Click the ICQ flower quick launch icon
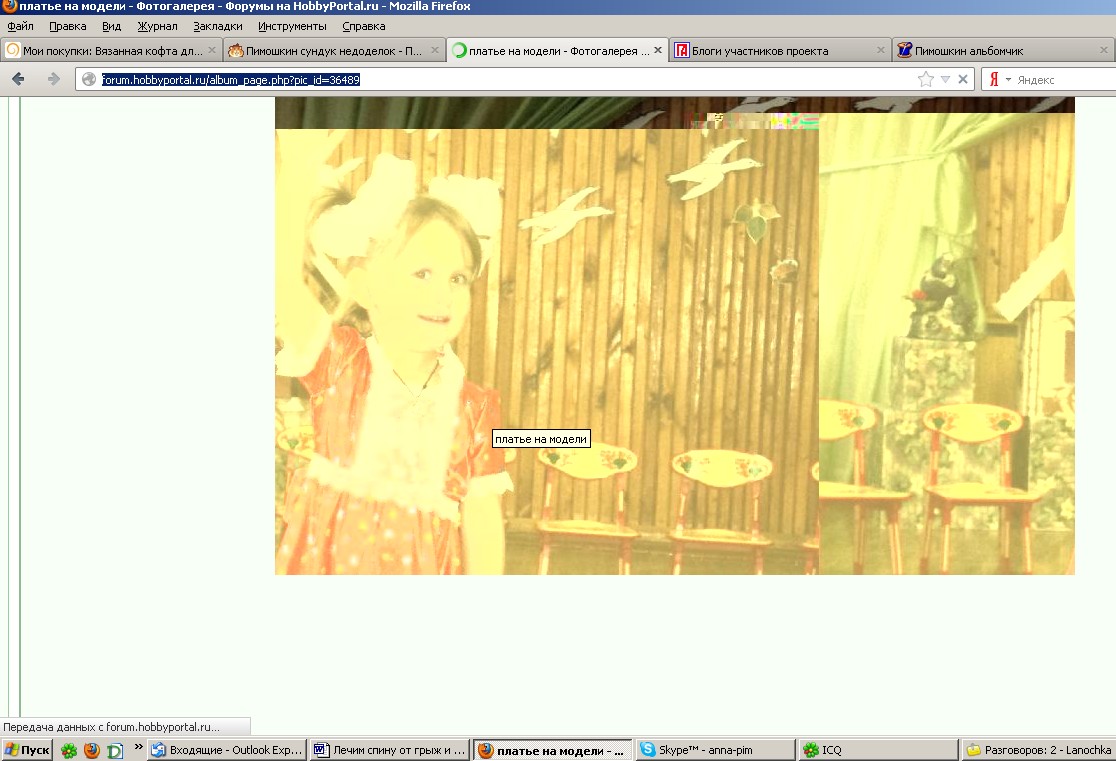Image resolution: width=1116 pixels, height=761 pixels. pyautogui.click(x=69, y=750)
